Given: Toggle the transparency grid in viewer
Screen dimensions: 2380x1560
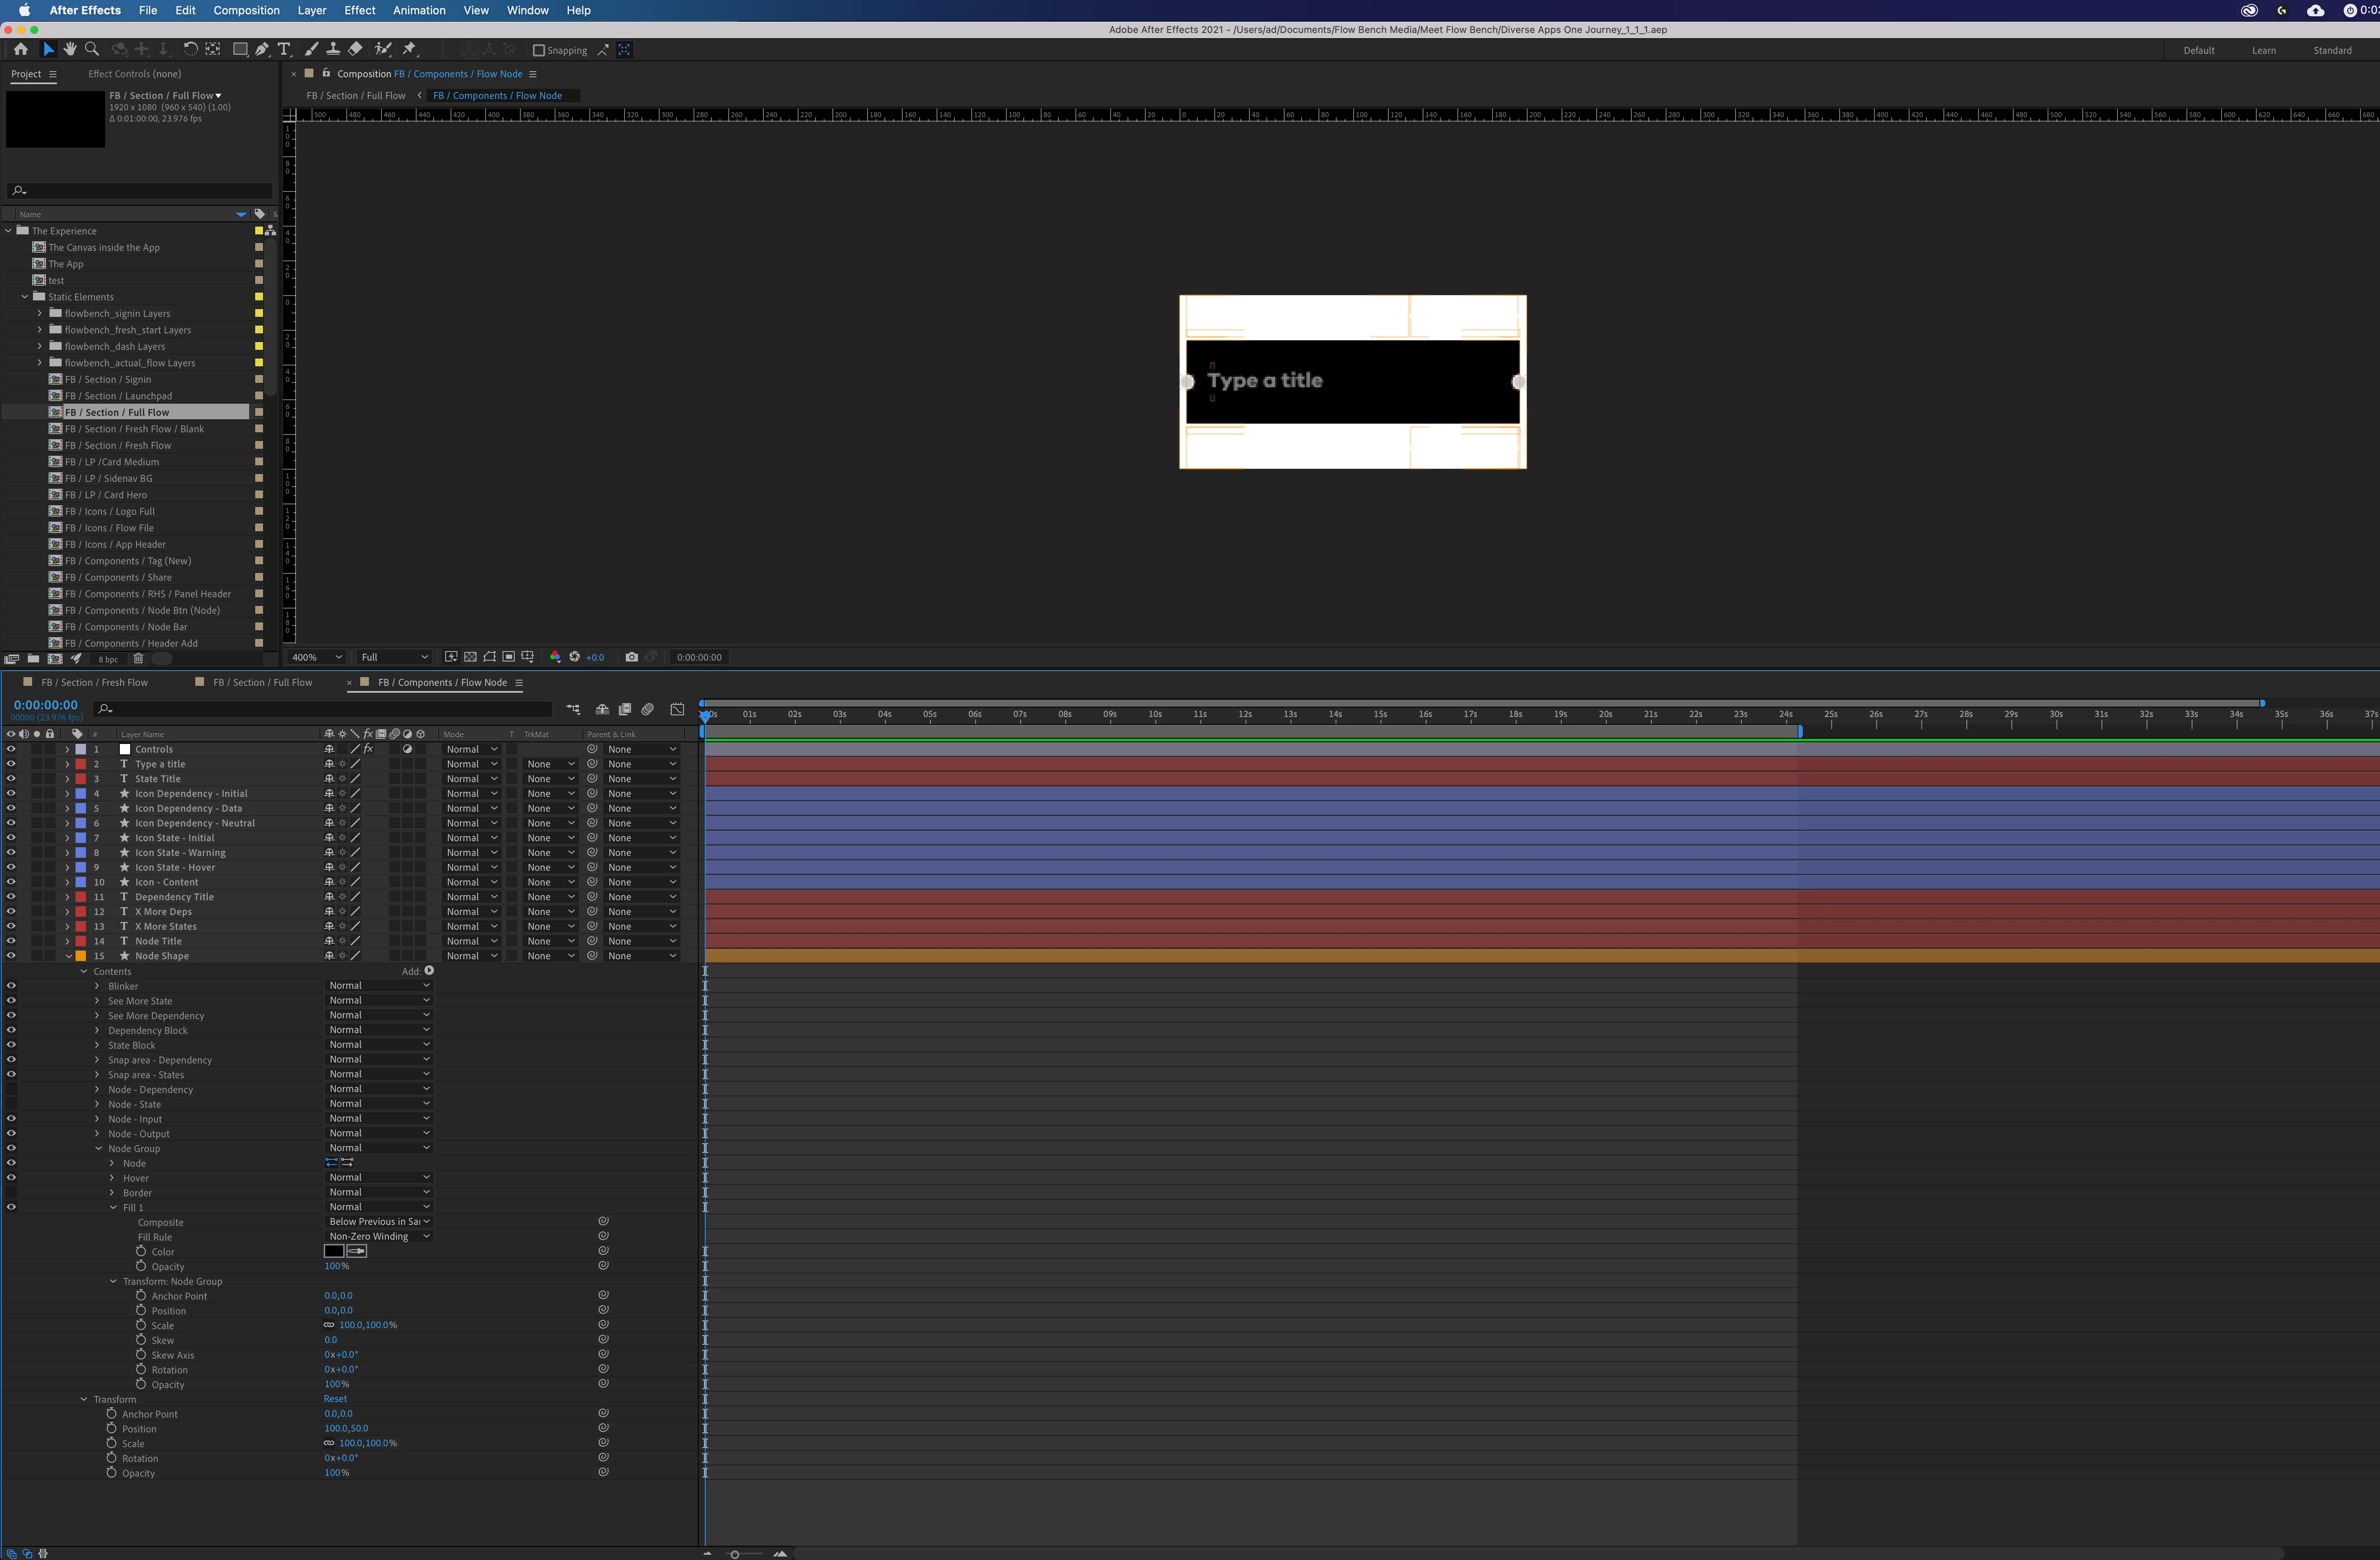Looking at the screenshot, I should click(470, 657).
